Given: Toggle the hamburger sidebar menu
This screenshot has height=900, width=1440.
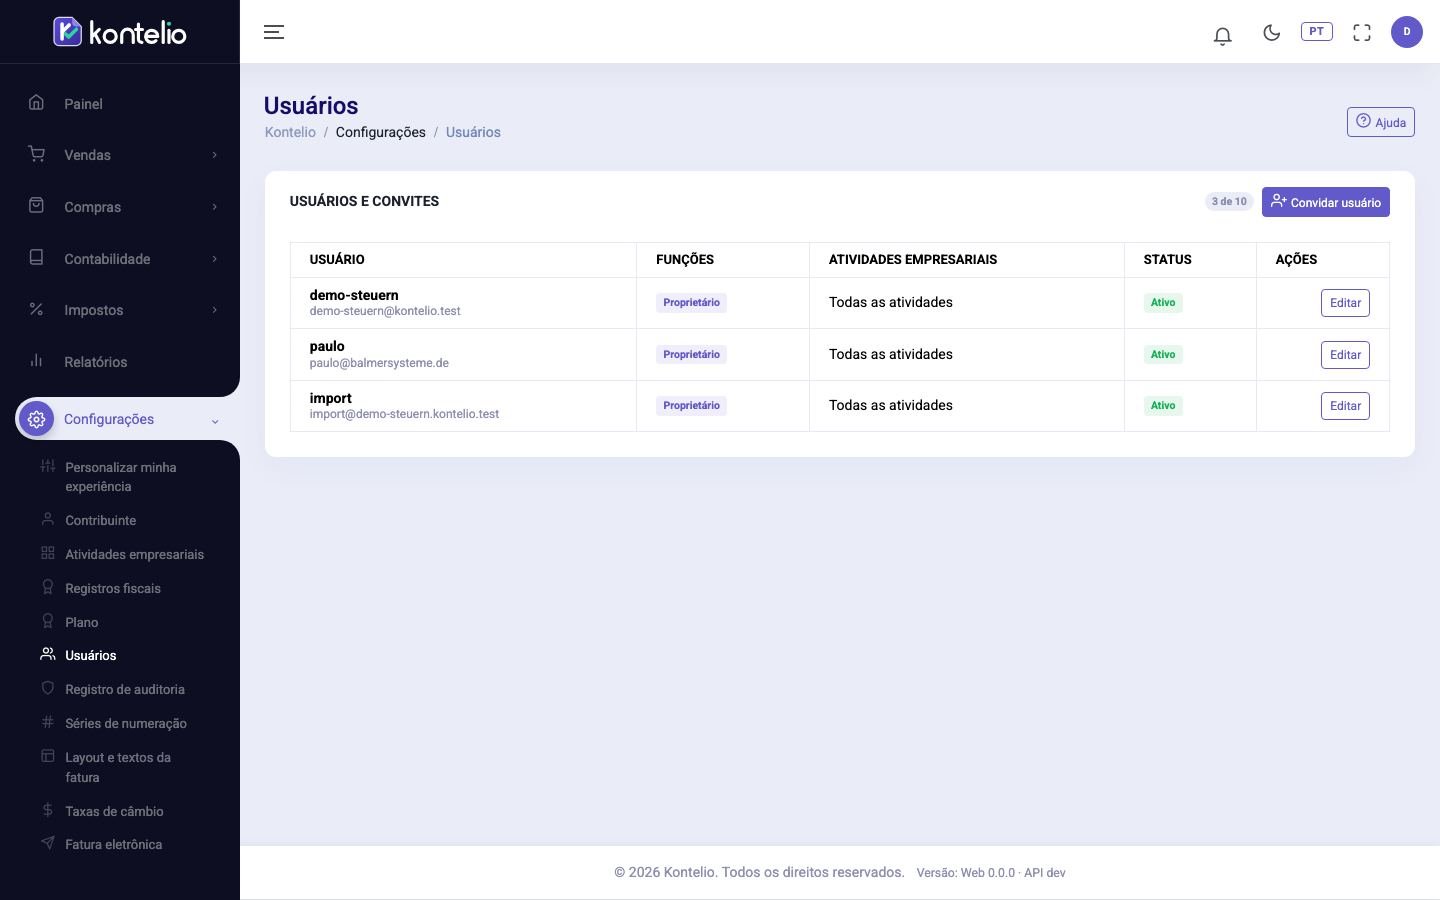Looking at the screenshot, I should pyautogui.click(x=274, y=32).
